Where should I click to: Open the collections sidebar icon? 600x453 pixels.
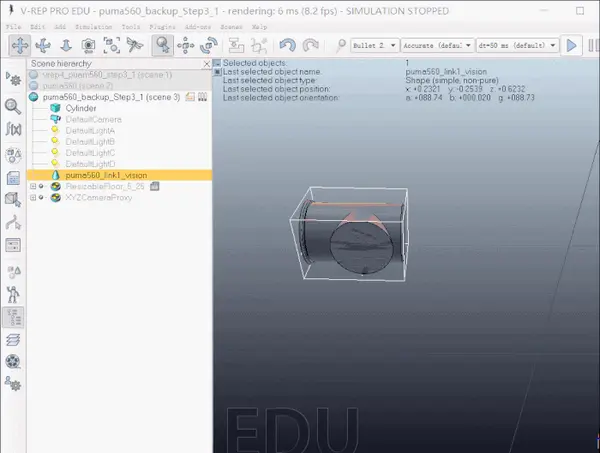point(13,155)
